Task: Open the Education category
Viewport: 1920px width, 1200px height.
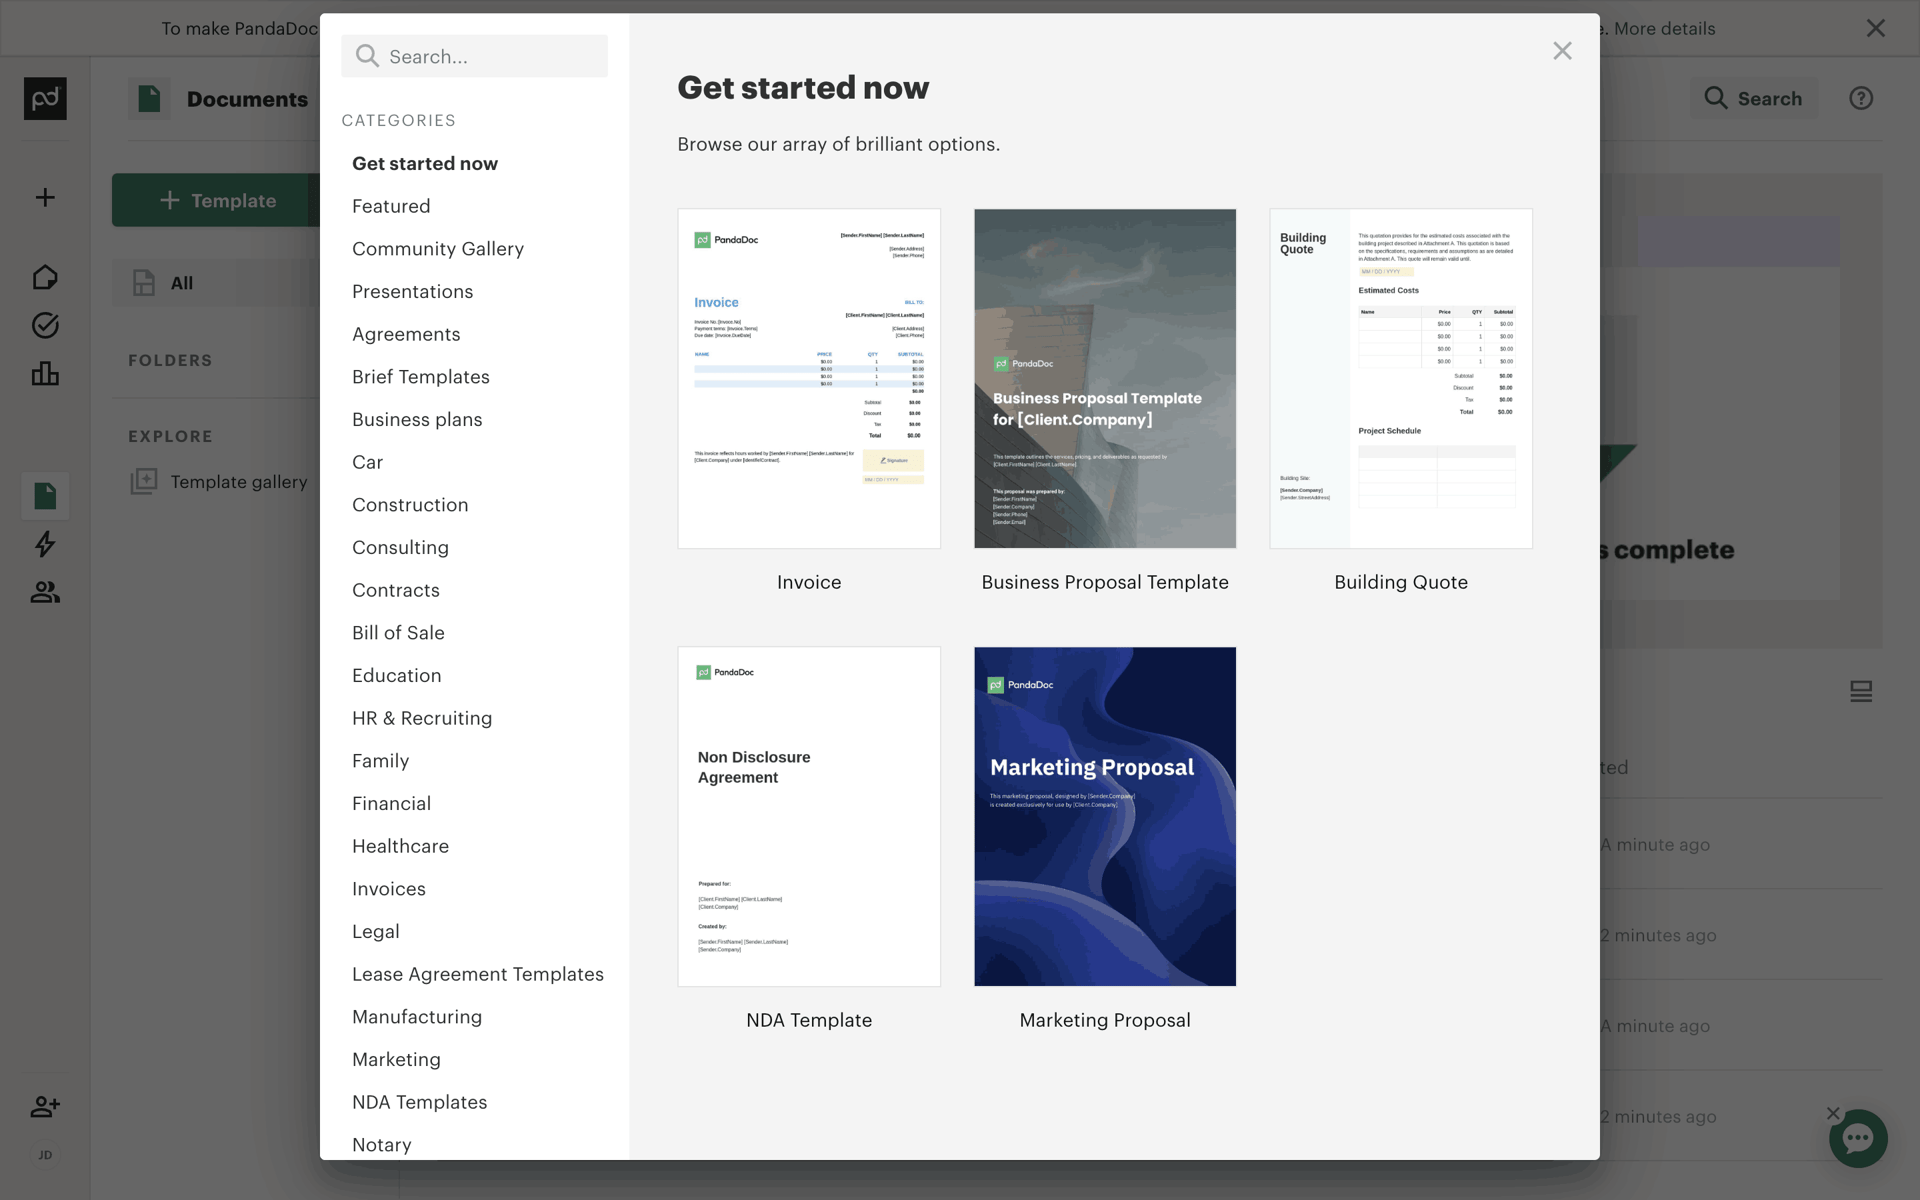Action: pyautogui.click(x=397, y=675)
